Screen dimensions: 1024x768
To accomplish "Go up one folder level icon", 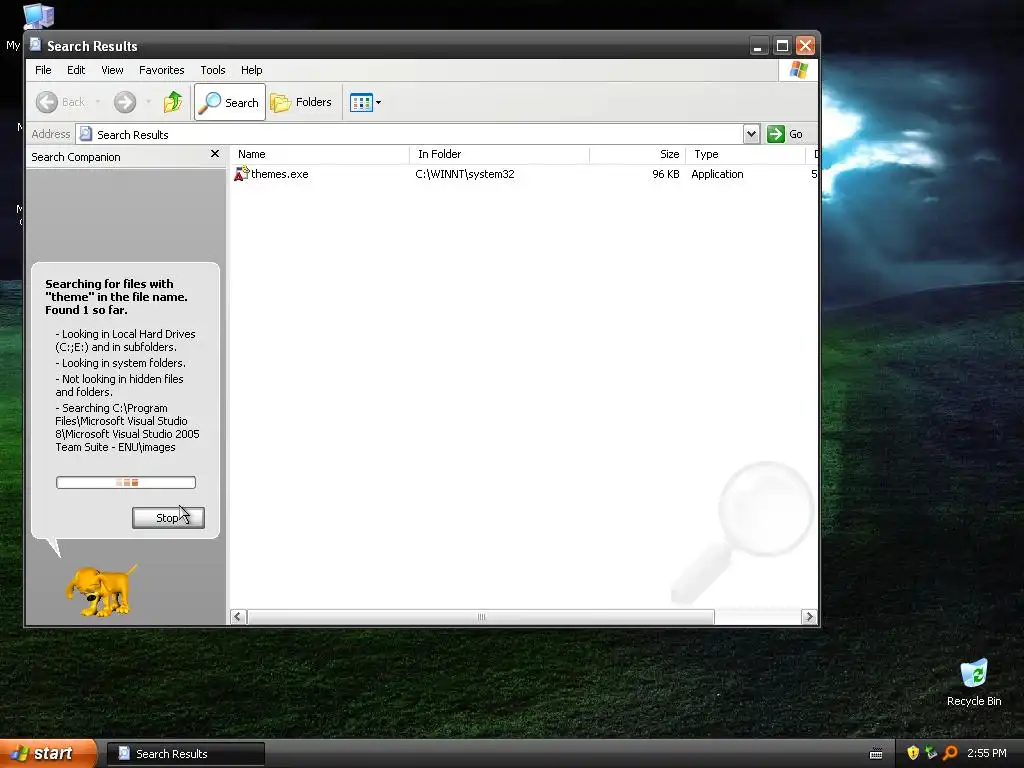I will click(x=173, y=102).
